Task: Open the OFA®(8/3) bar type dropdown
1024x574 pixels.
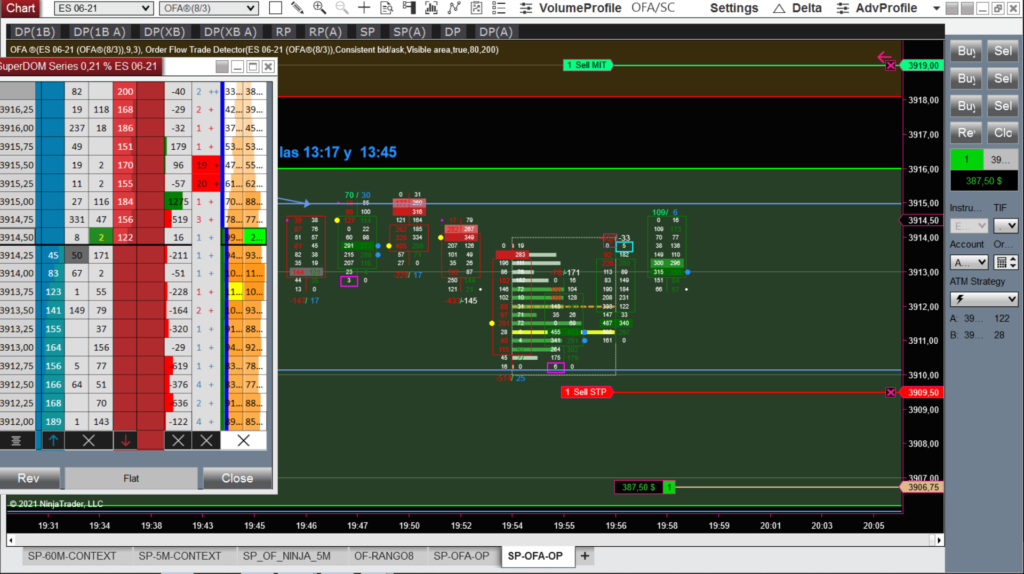Action: 208,8
